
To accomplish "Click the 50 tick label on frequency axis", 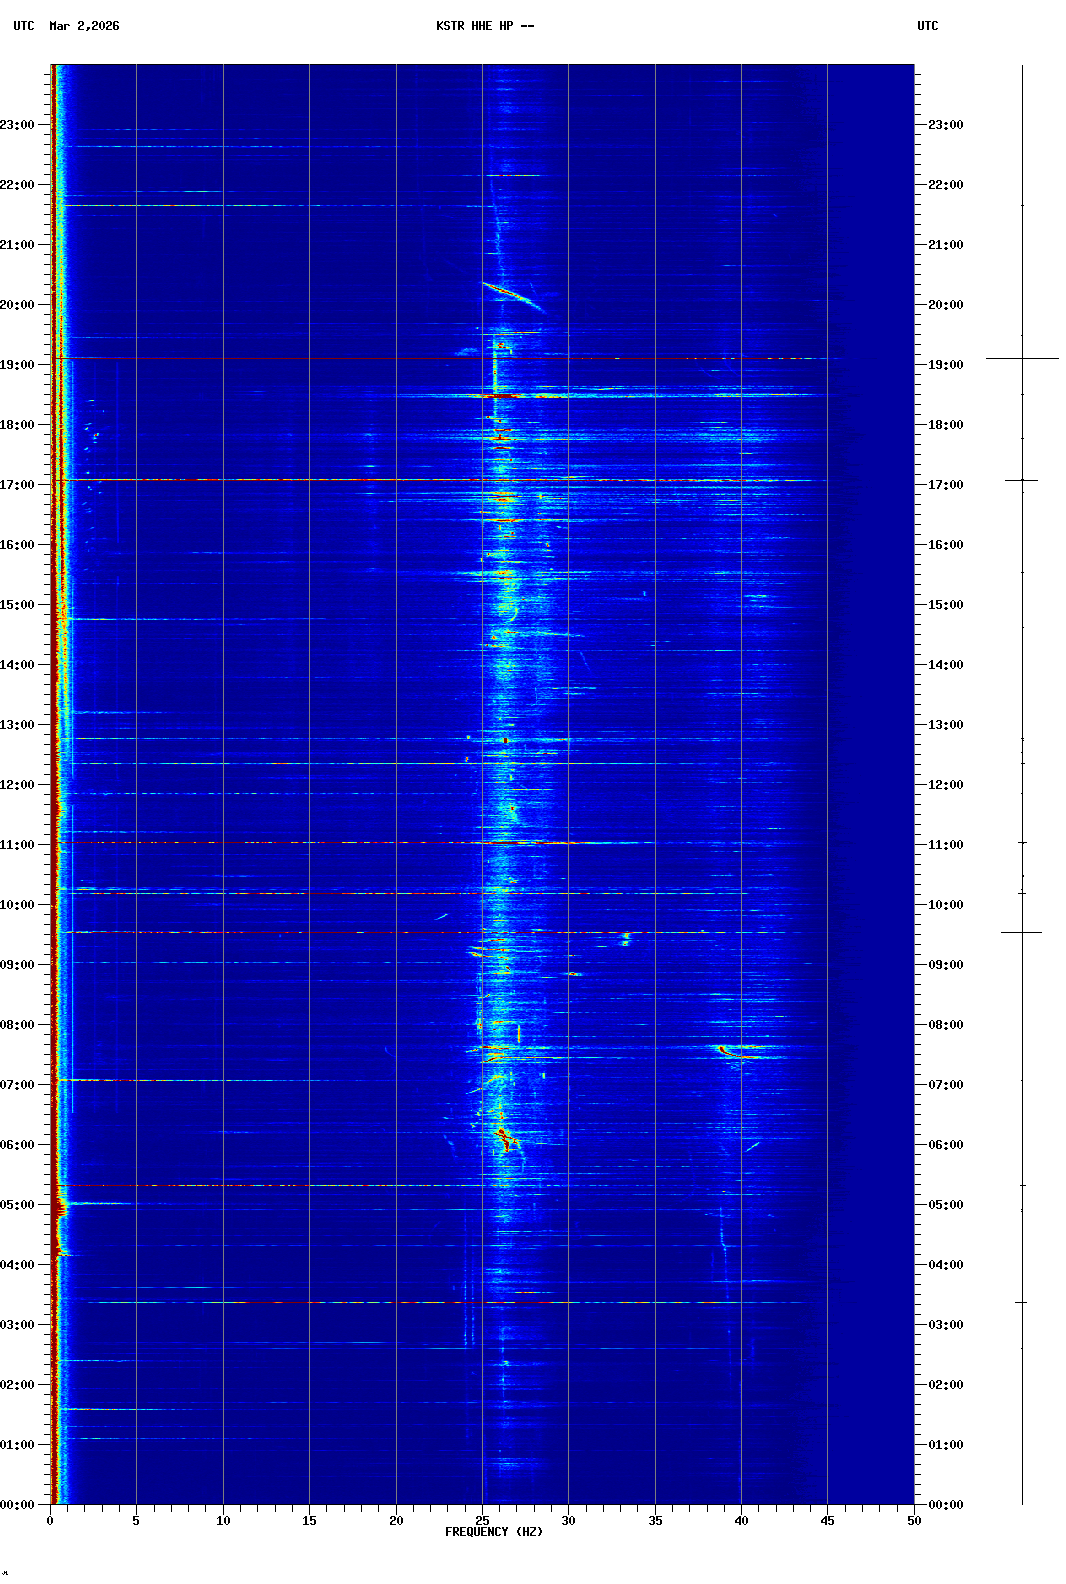I will point(914,1521).
